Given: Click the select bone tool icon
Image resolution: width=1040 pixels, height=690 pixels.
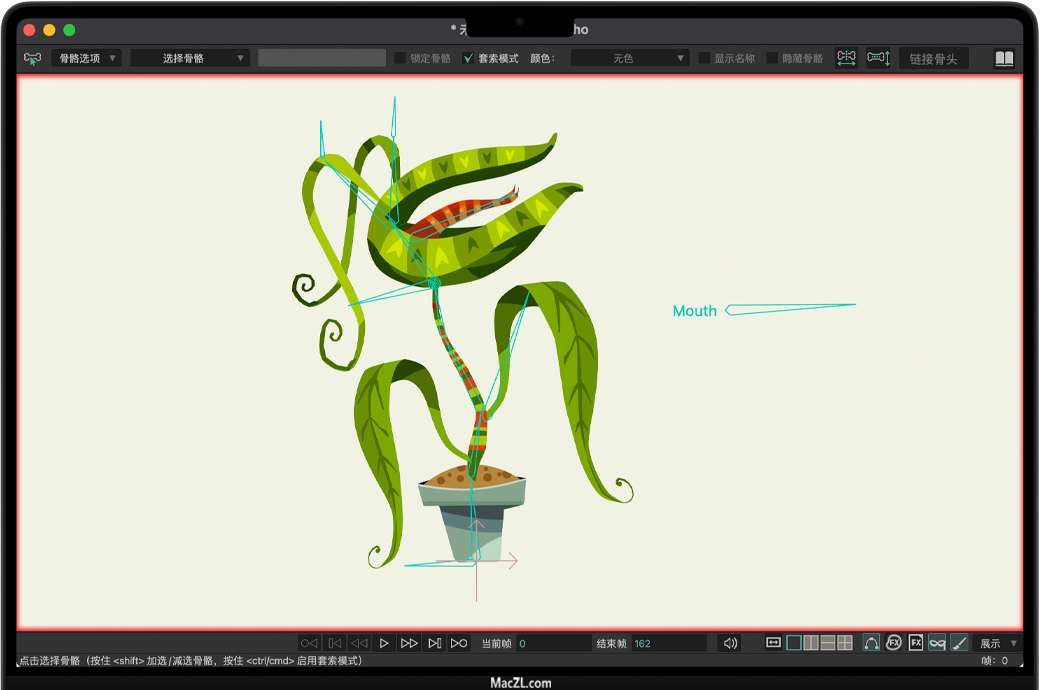Looking at the screenshot, I should (32, 59).
